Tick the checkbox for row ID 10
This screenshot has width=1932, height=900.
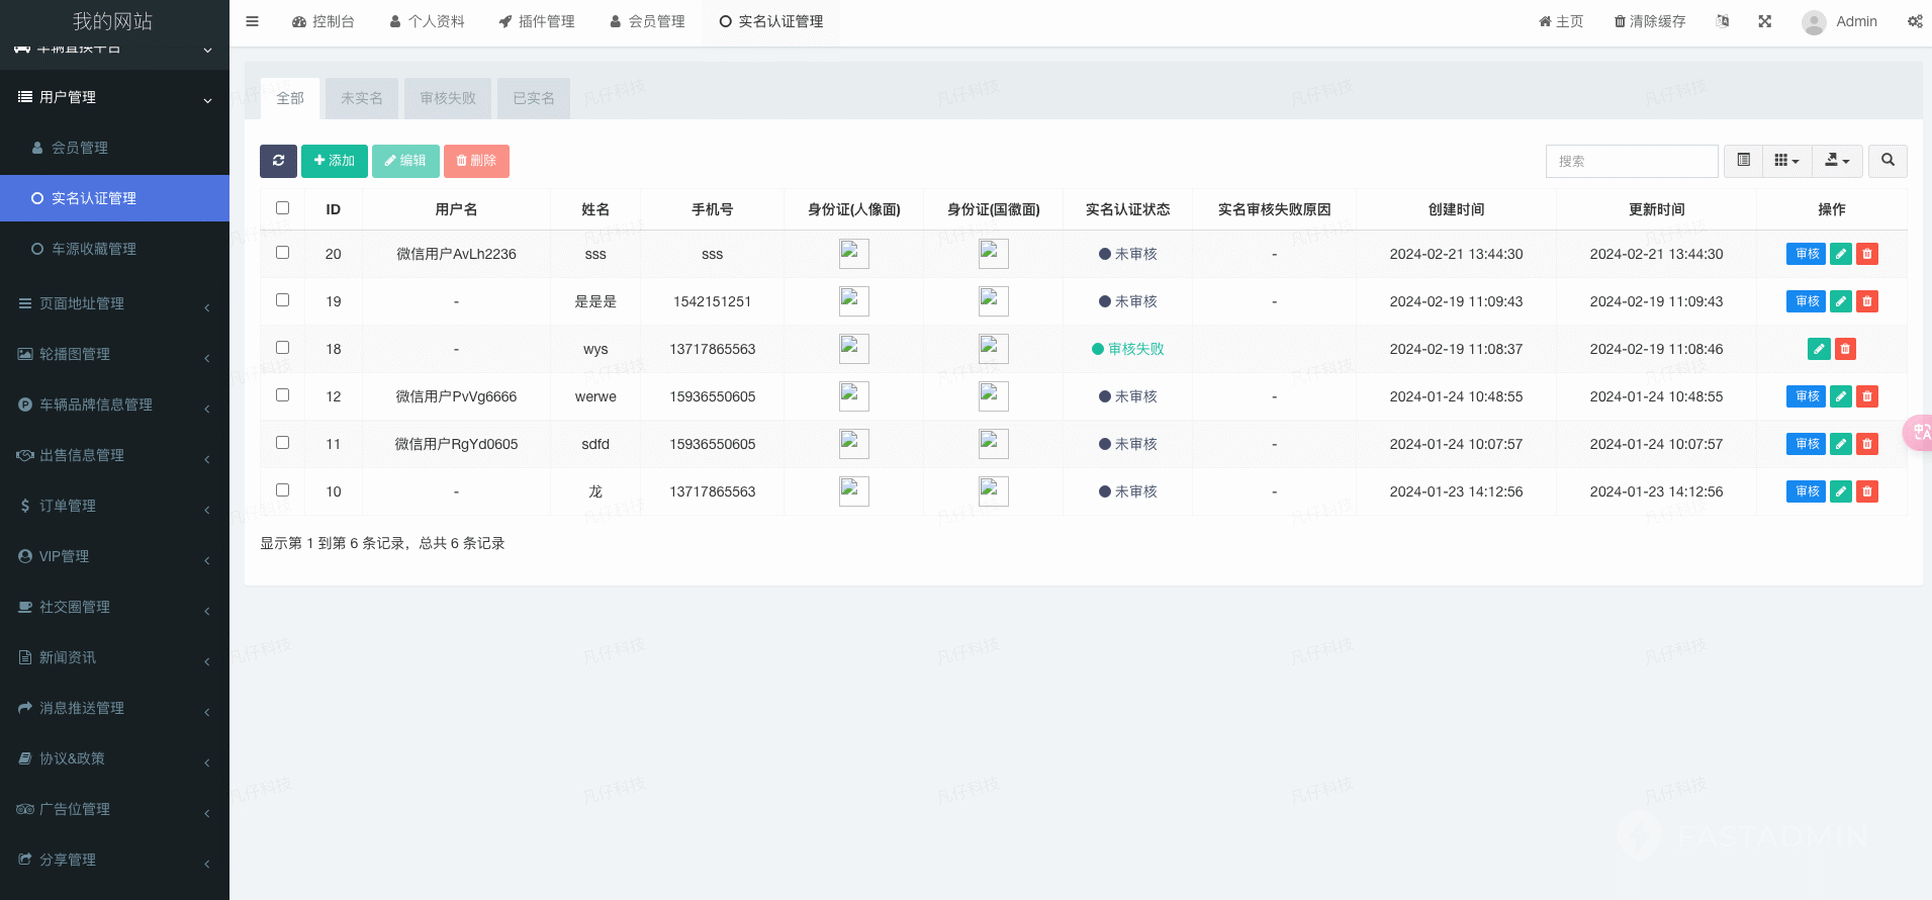tap(282, 490)
